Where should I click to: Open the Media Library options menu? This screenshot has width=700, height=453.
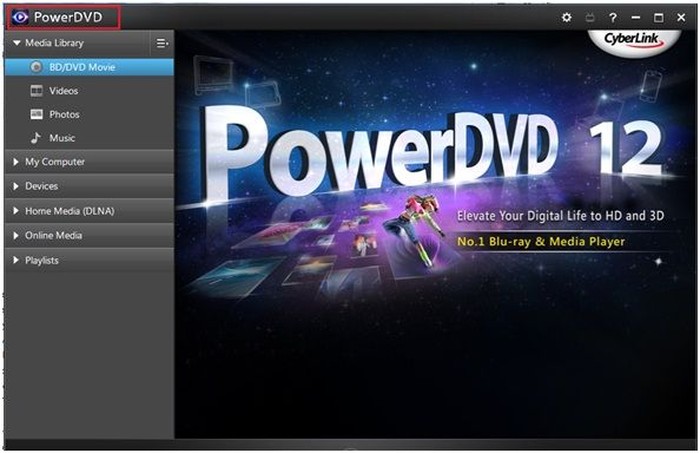coord(161,43)
